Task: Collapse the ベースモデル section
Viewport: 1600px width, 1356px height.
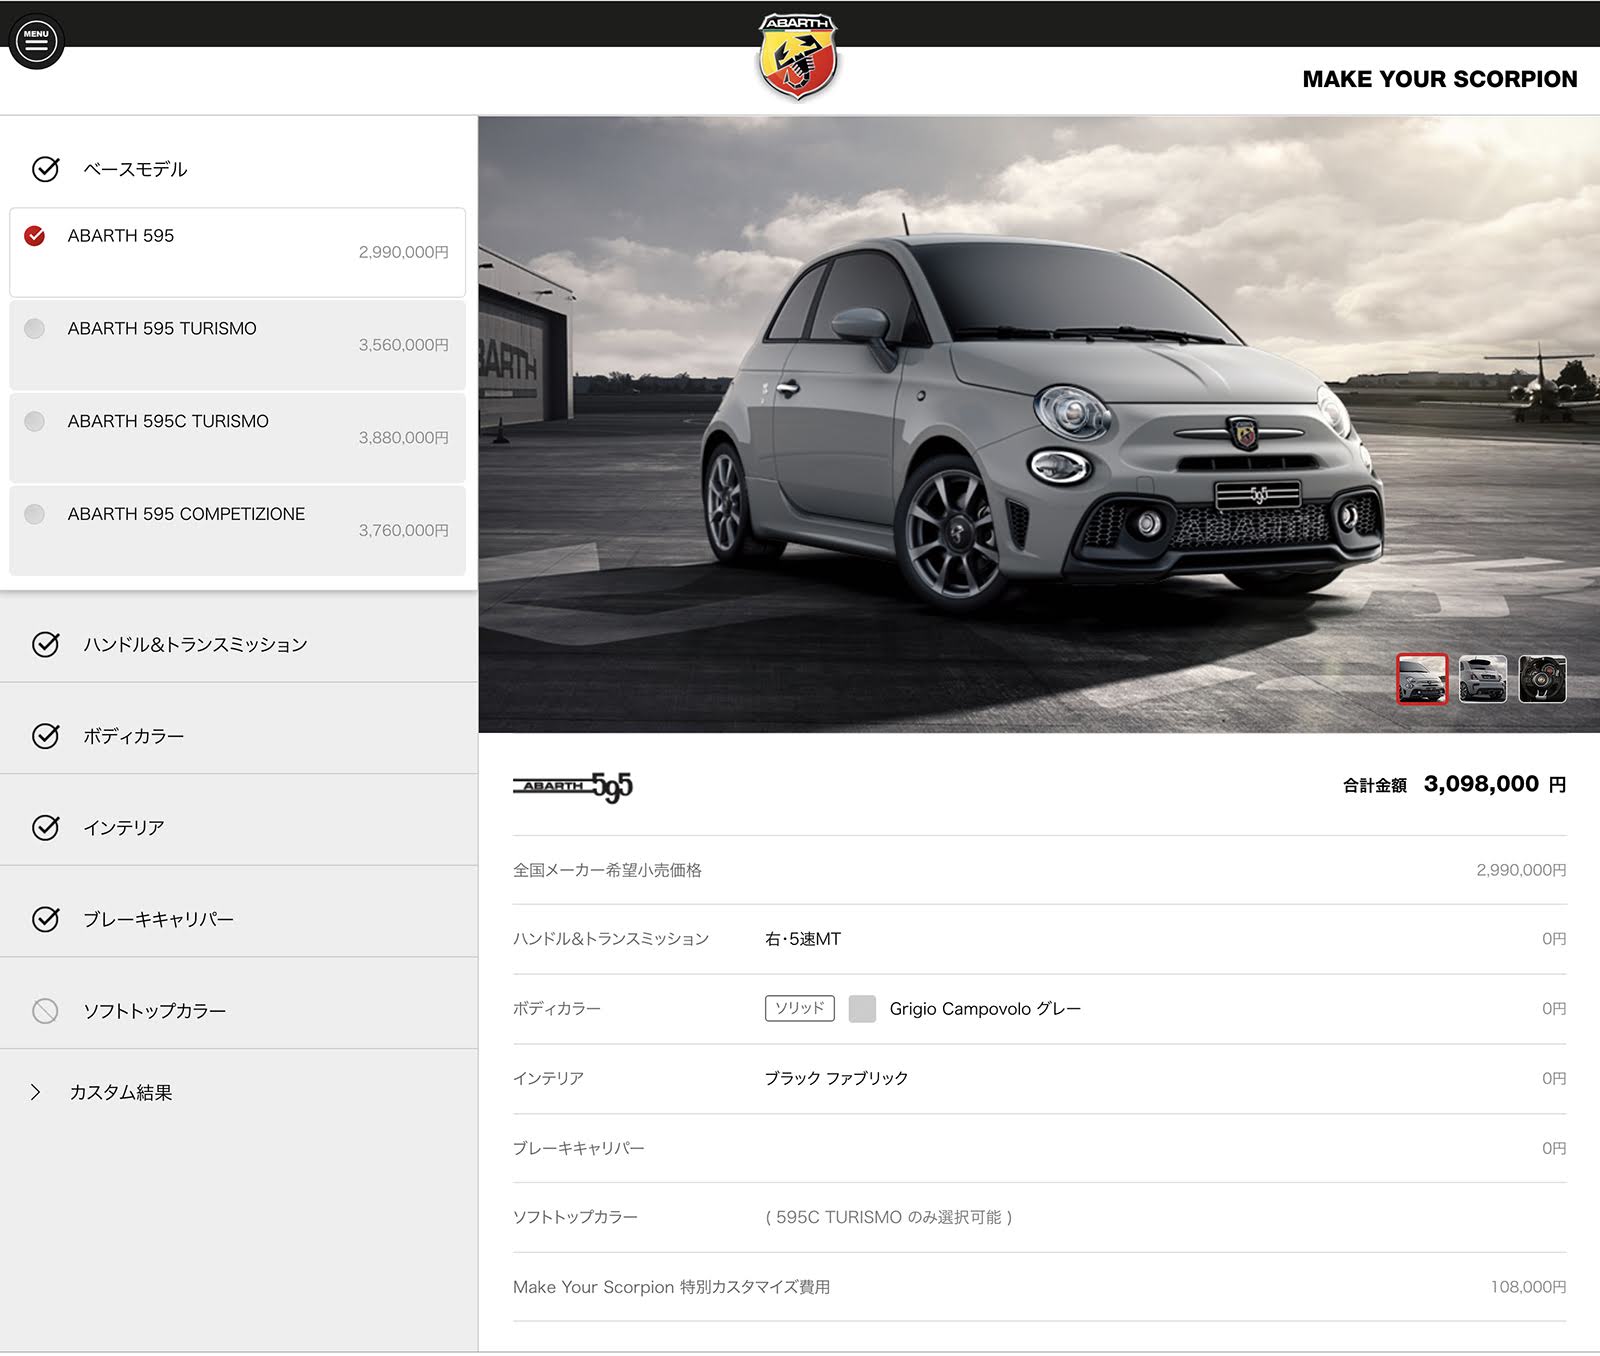Action: tap(238, 169)
